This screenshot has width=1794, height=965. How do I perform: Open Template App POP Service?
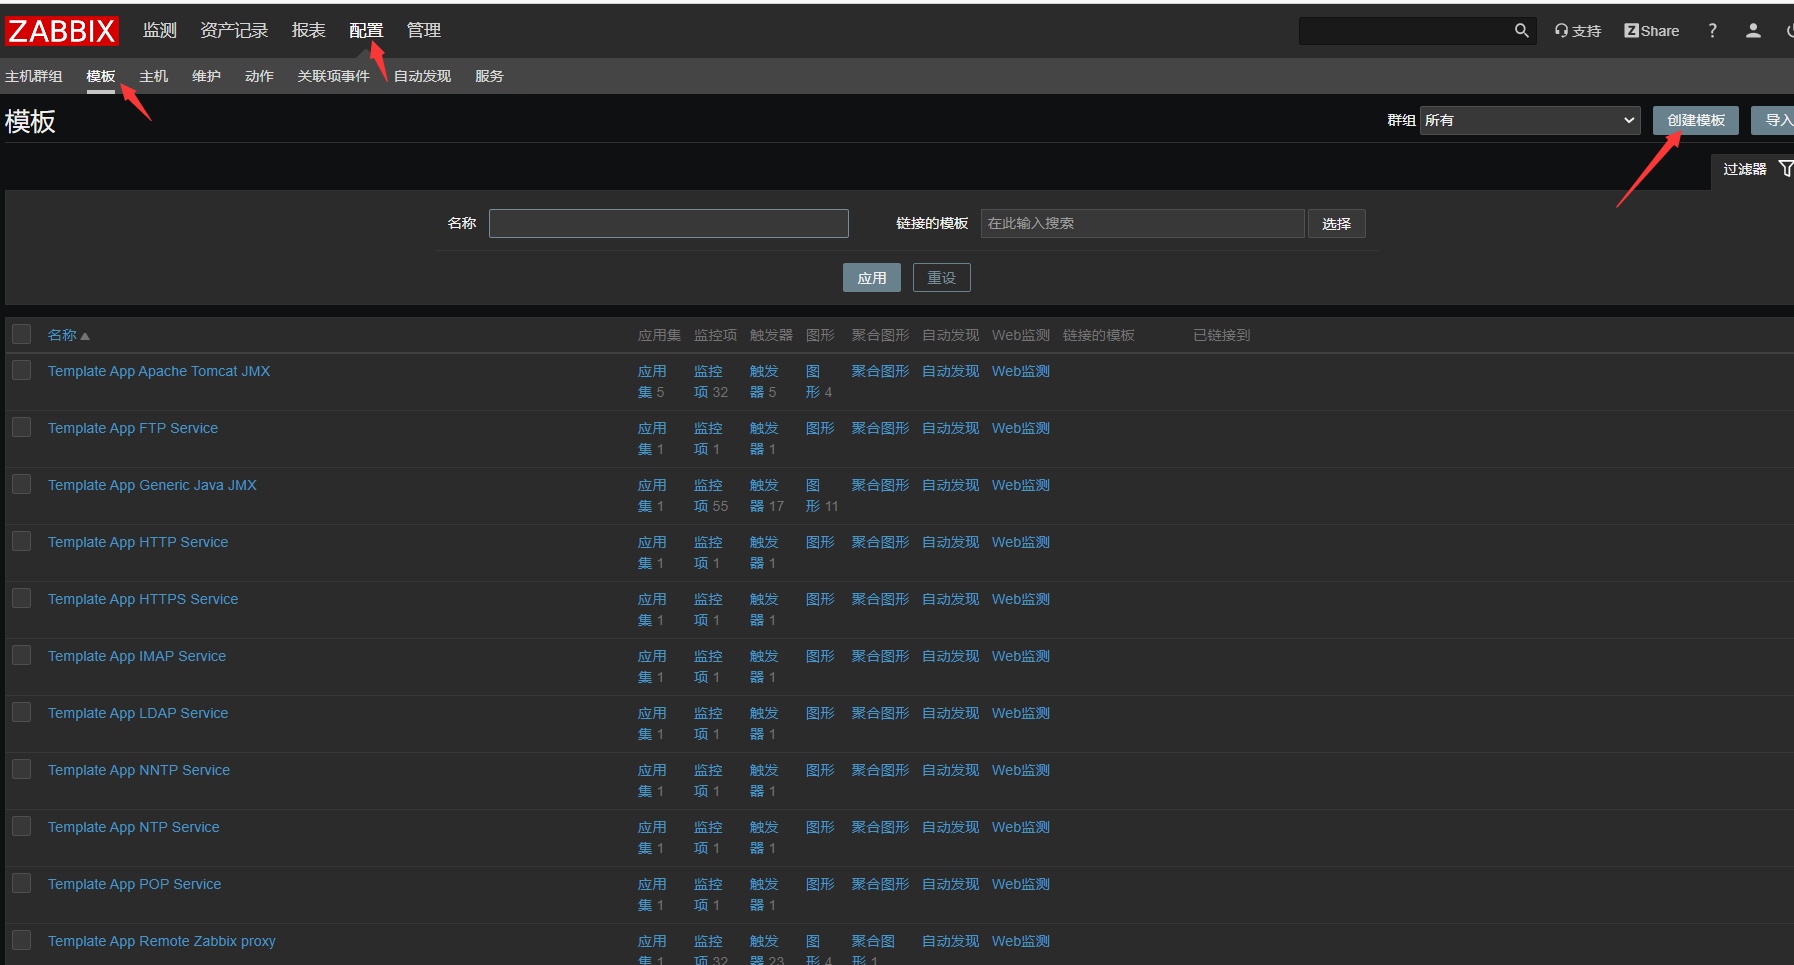(135, 884)
